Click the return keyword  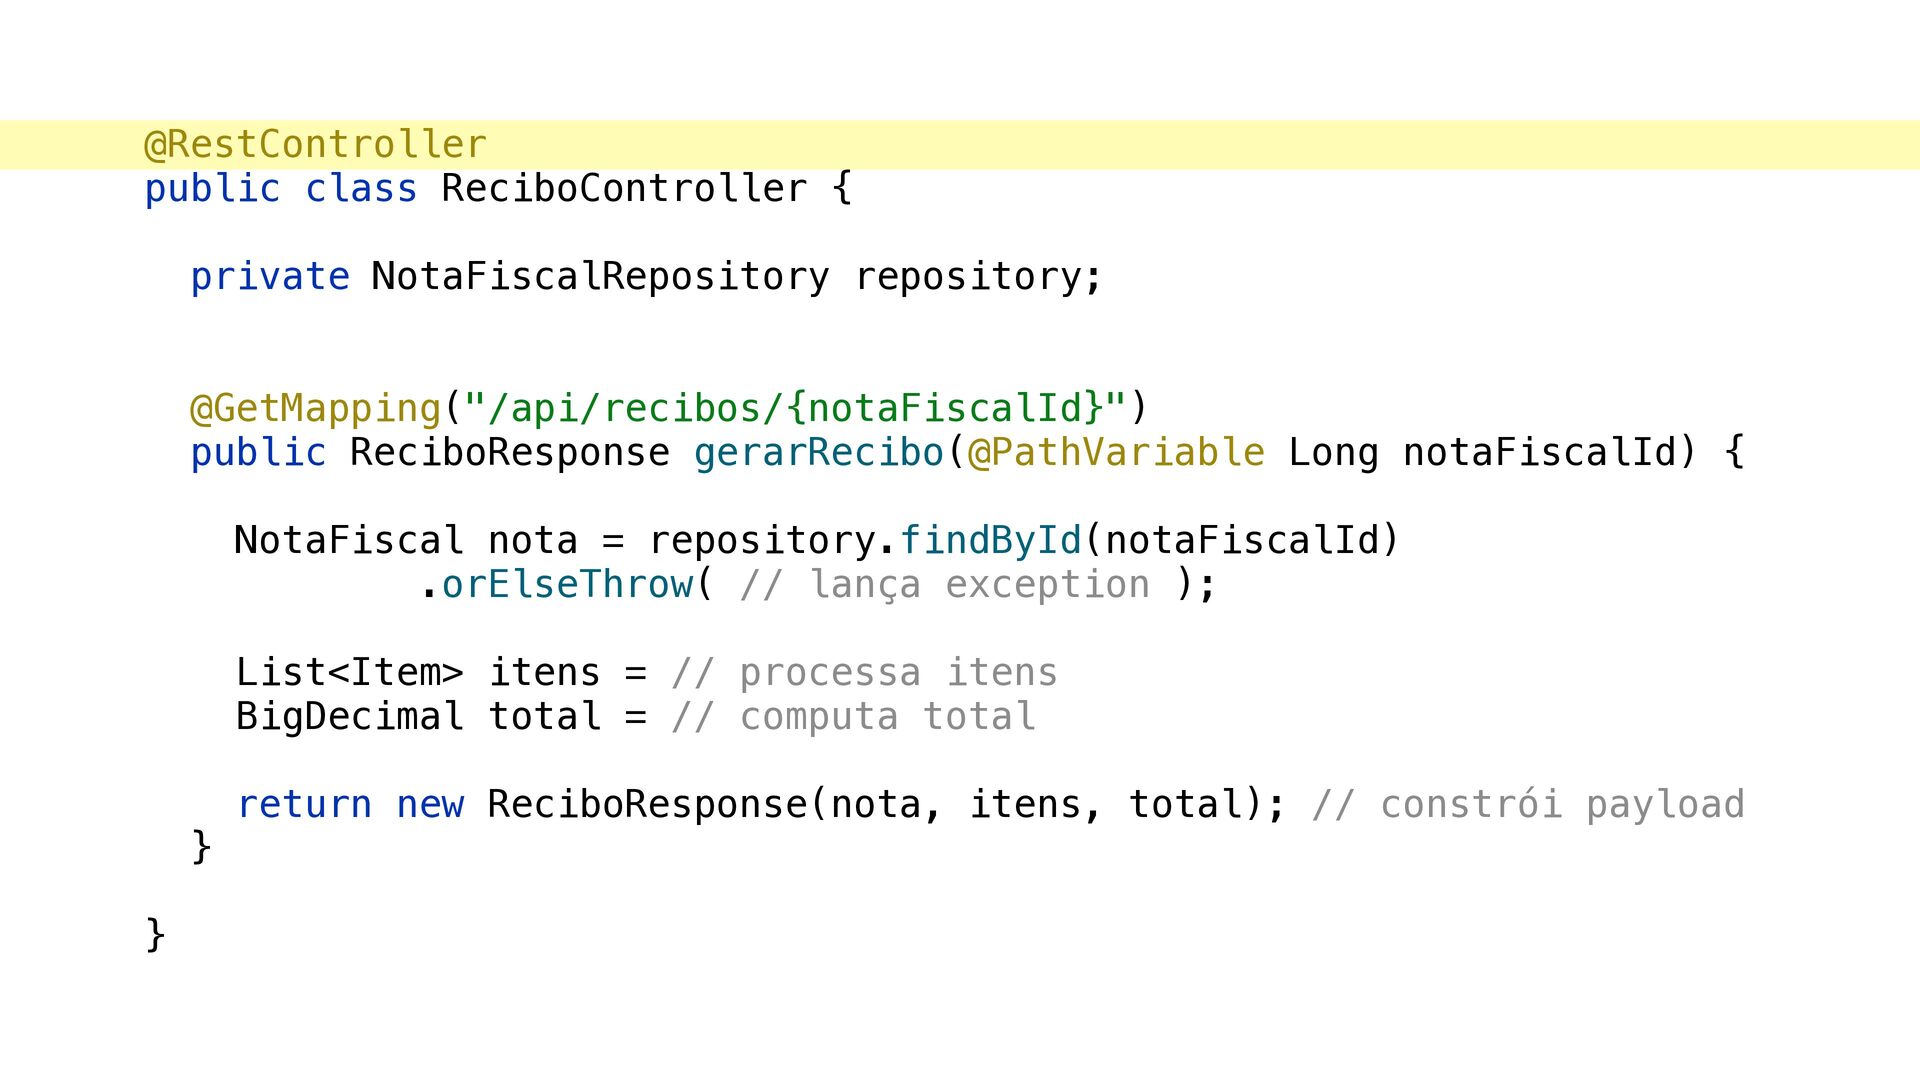(x=304, y=805)
